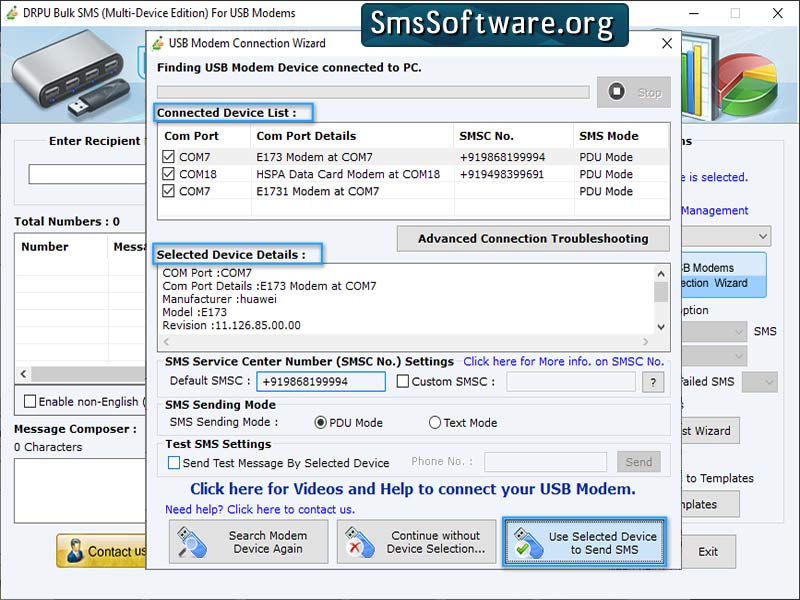
Task: Click up arrow in Selected Device Details scrollbar
Action: (x=661, y=274)
